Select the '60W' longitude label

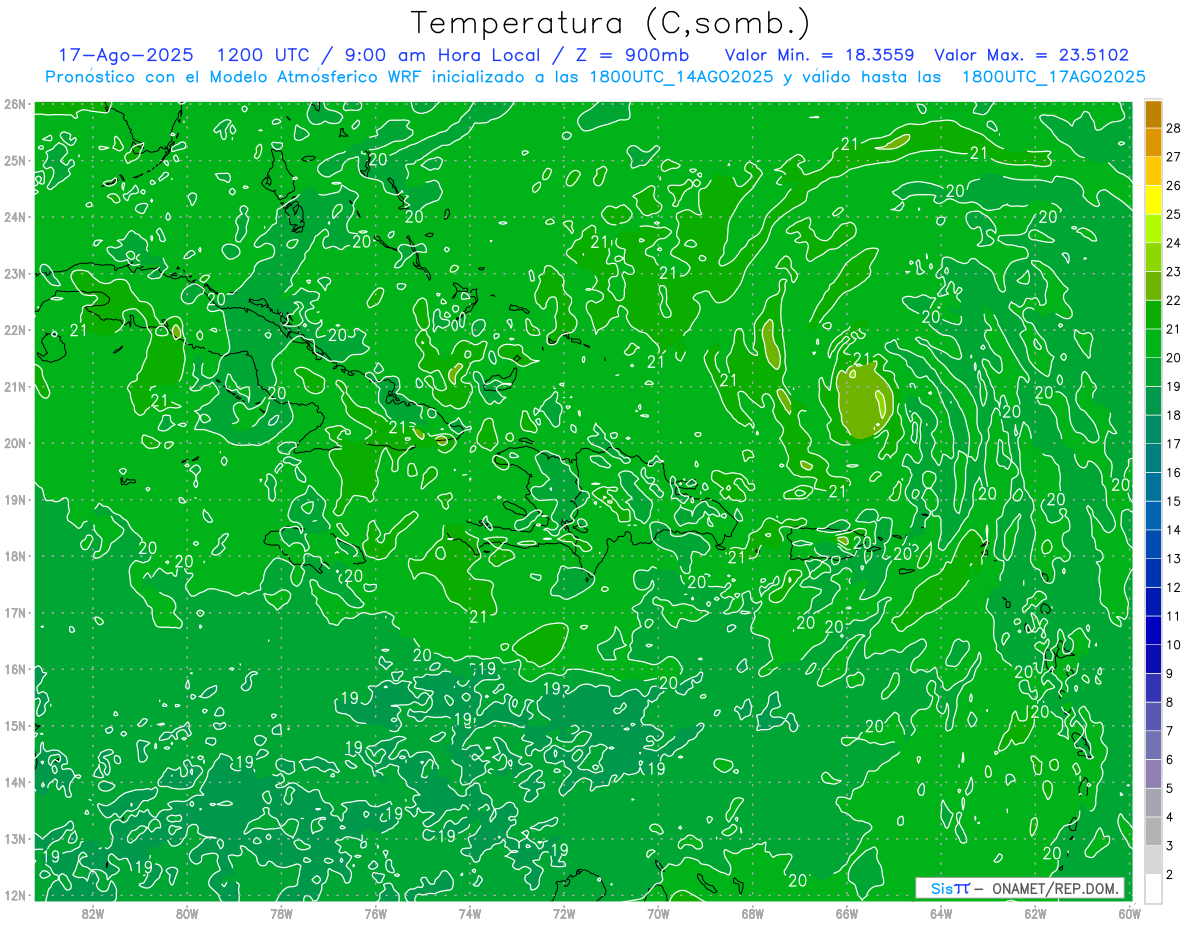pos(1130,913)
